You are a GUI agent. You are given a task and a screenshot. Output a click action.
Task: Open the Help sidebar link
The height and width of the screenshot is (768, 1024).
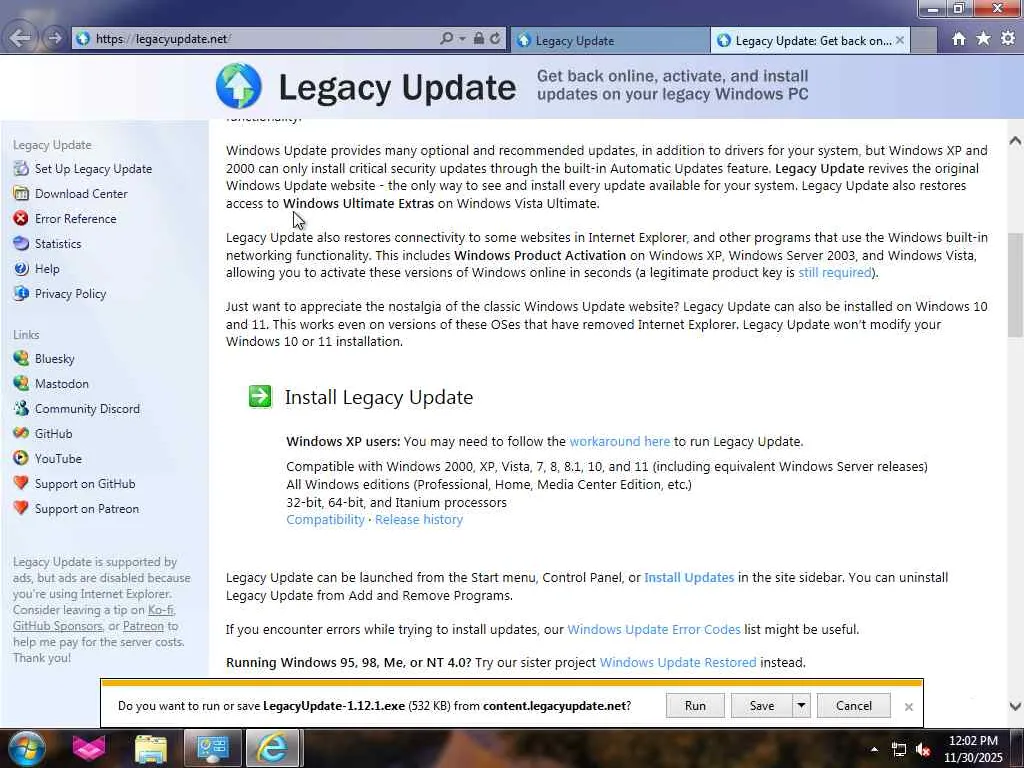click(x=47, y=268)
